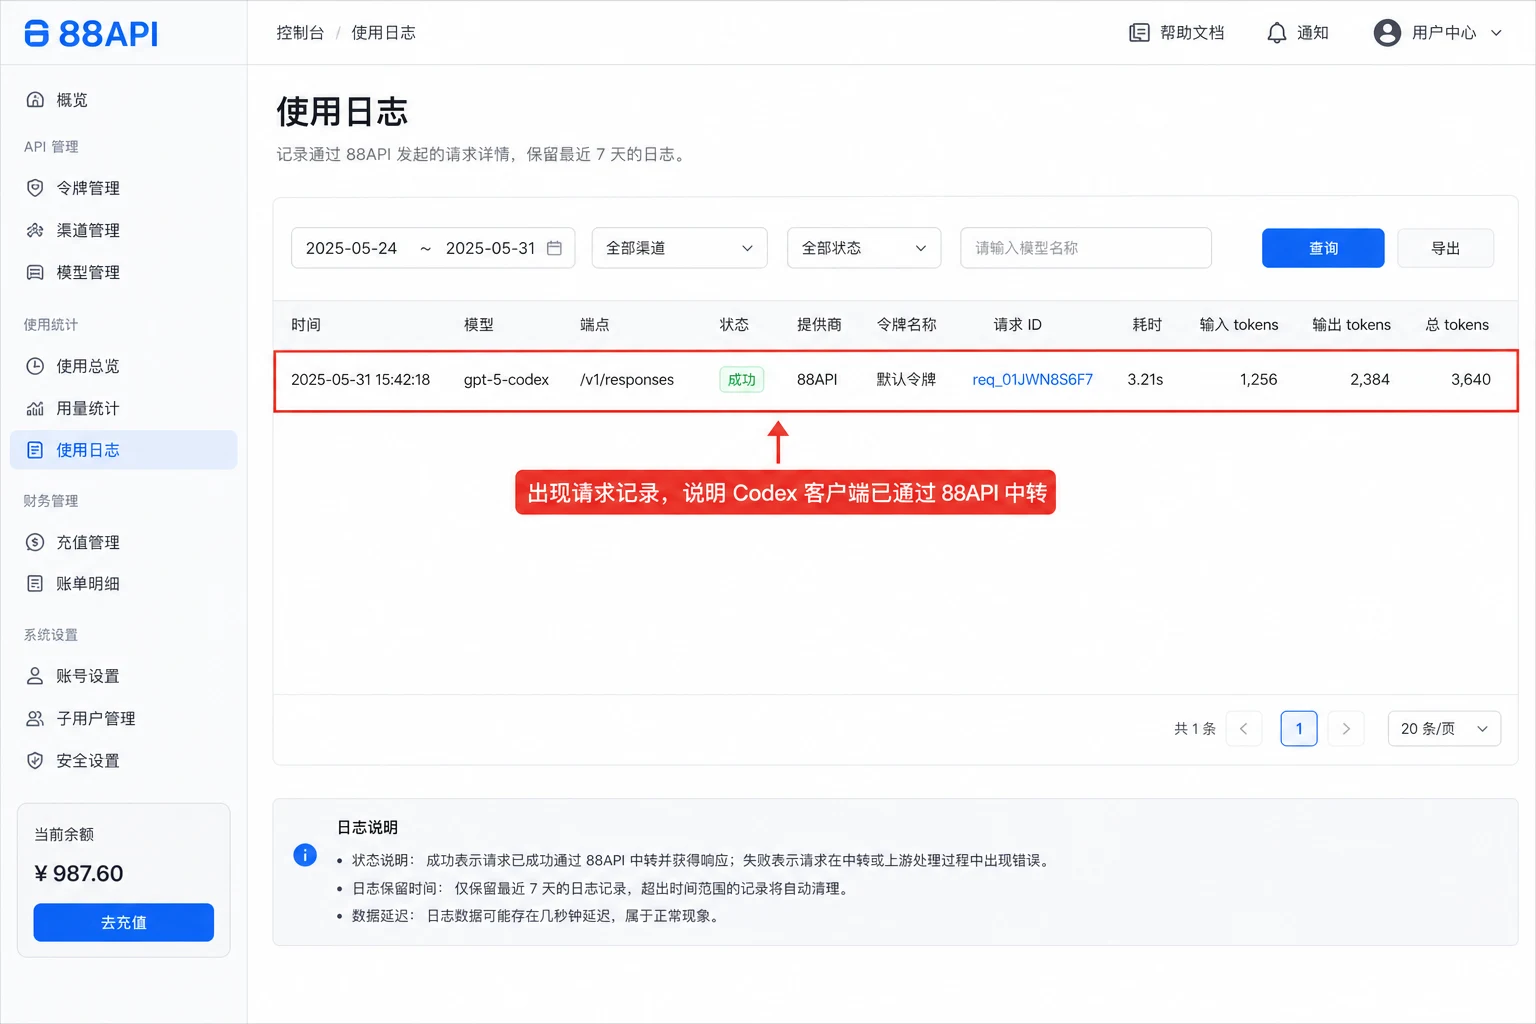Click the 耗时 column header
Screen dimensions: 1536x1024
click(x=1147, y=325)
